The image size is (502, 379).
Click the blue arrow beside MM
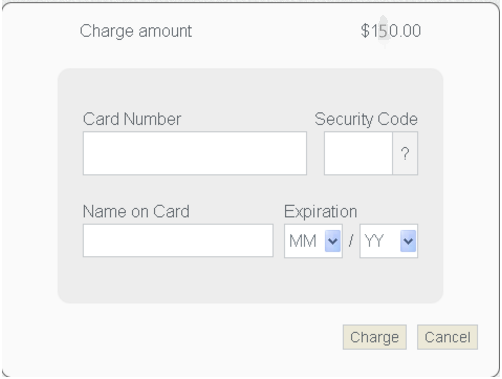pos(333,241)
